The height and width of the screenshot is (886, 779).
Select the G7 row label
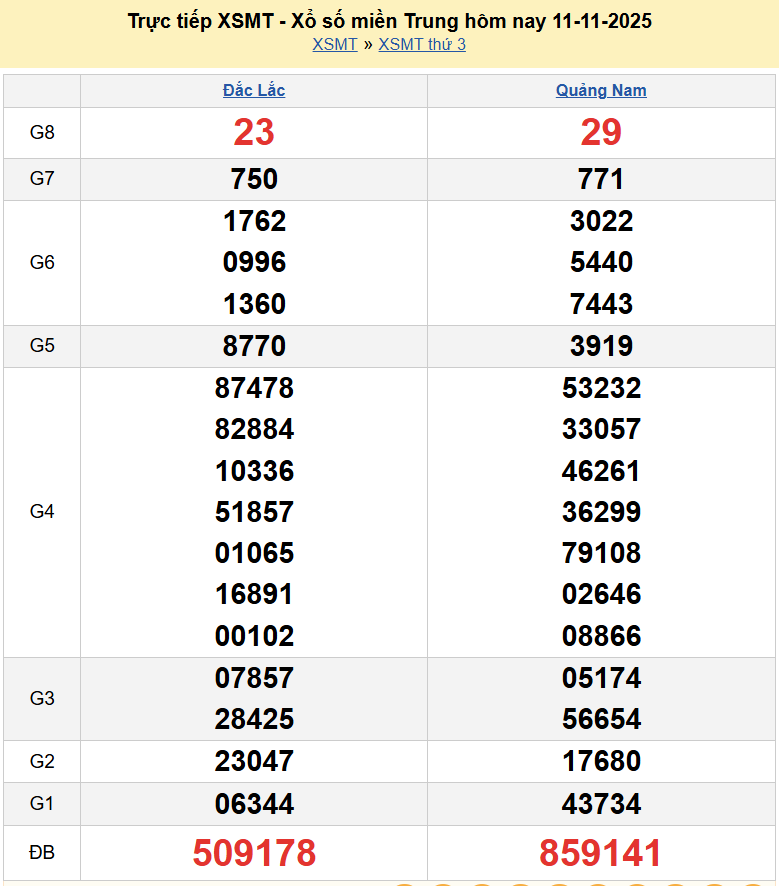[x=42, y=179]
